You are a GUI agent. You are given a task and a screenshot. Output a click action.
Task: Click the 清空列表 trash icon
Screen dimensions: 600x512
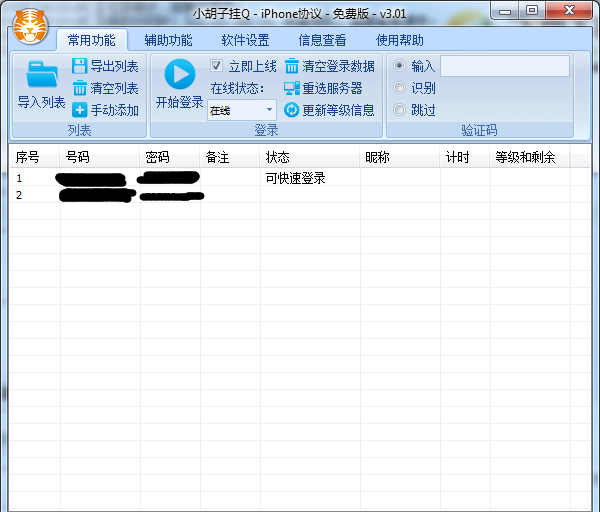point(80,88)
